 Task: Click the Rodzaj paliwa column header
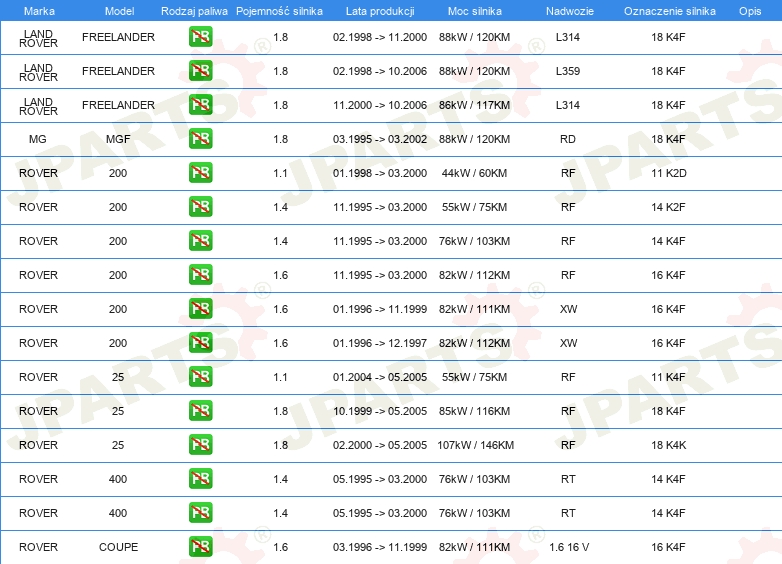194,11
